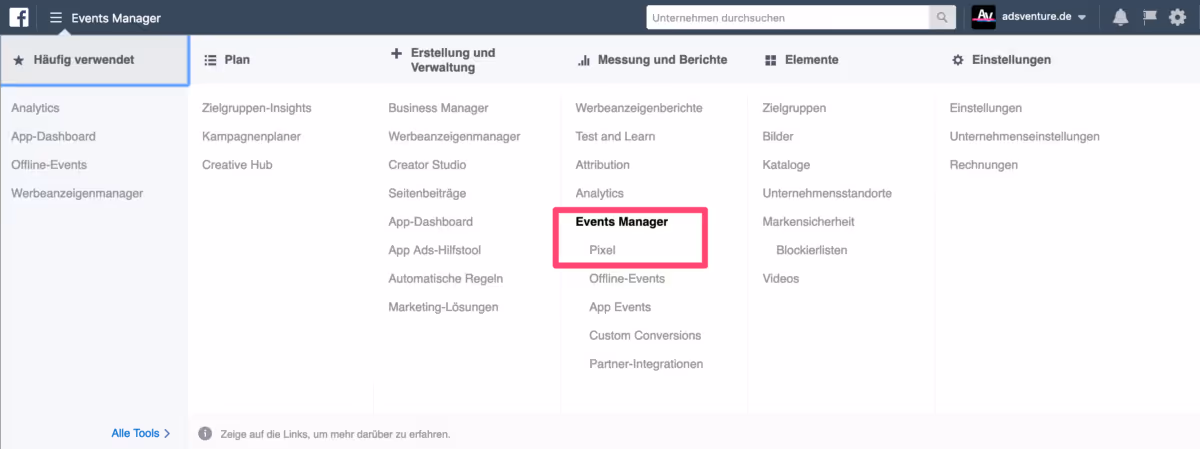The height and width of the screenshot is (449, 1200).
Task: Open Alle Tools link
Action: coord(141,433)
